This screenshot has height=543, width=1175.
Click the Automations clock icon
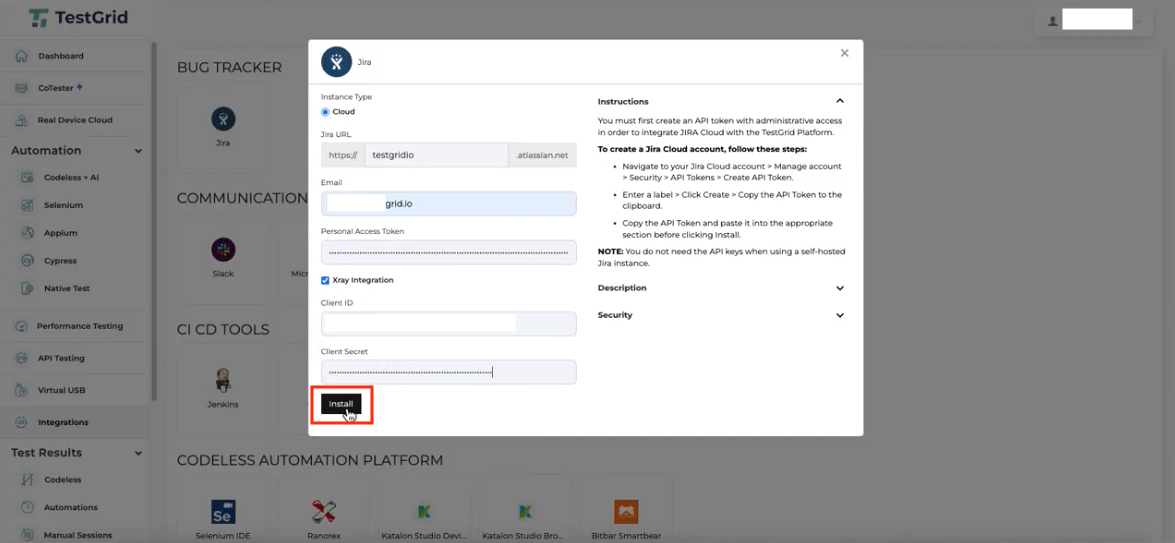tap(28, 507)
